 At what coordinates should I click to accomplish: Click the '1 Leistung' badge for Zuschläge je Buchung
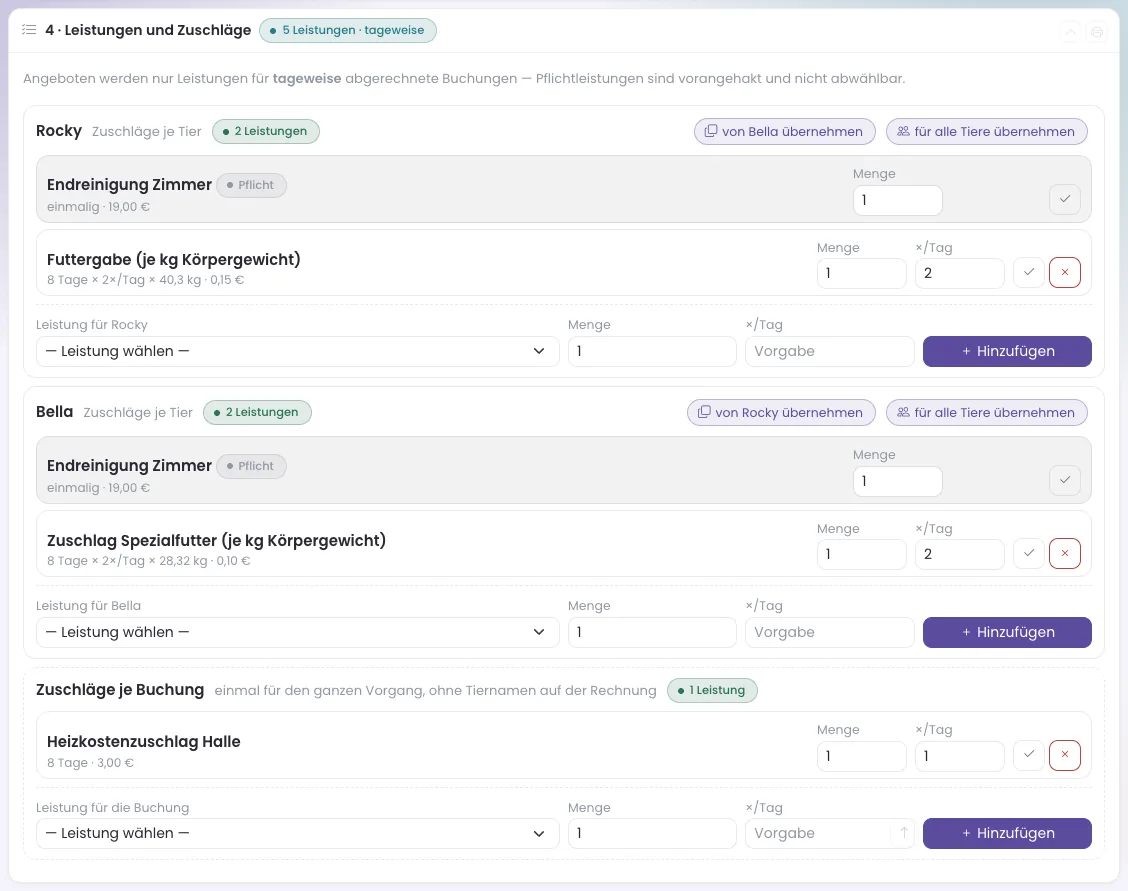click(x=712, y=690)
